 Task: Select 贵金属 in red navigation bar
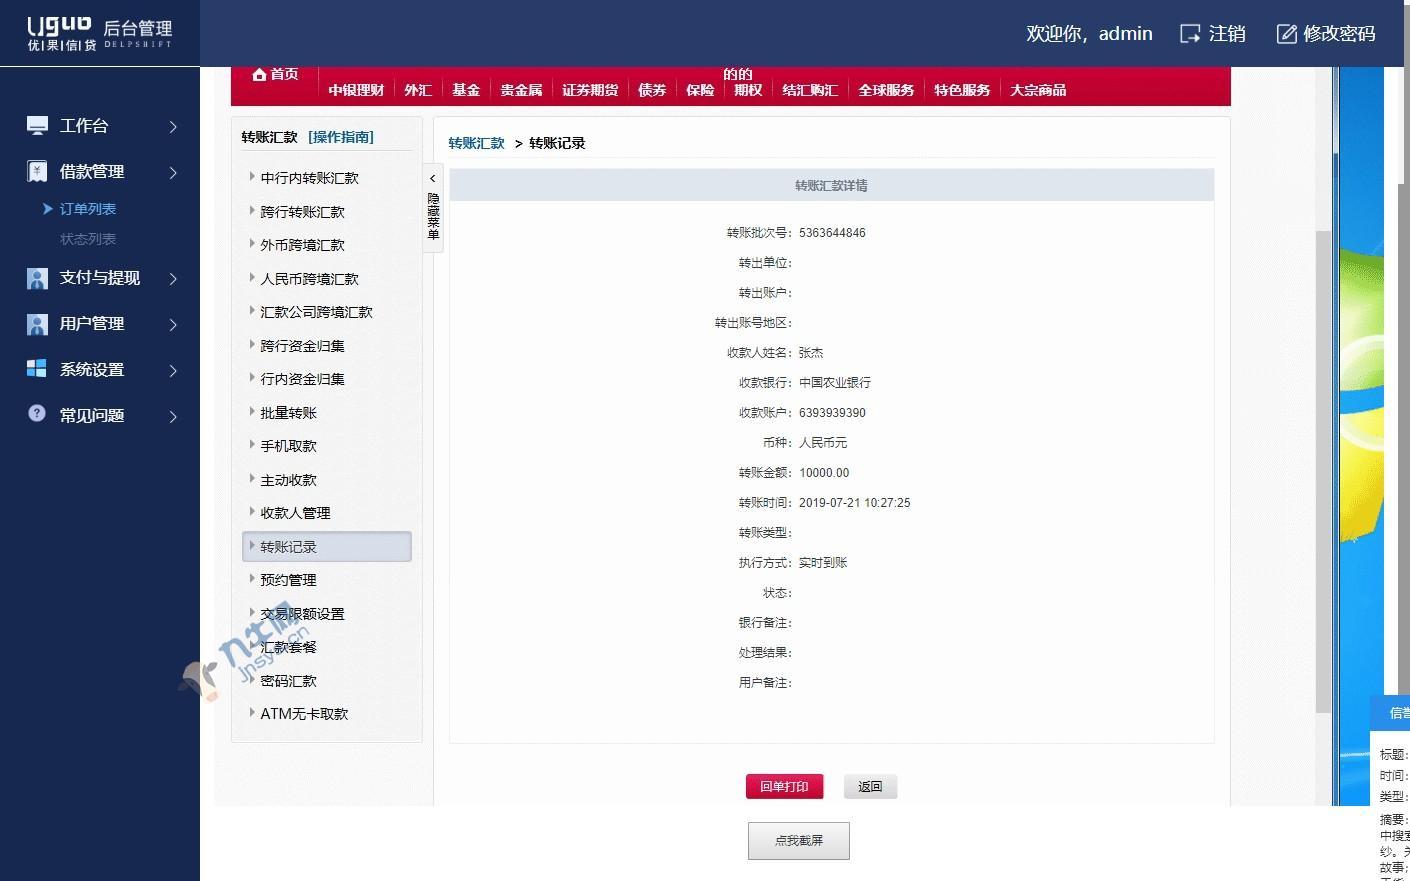521,90
